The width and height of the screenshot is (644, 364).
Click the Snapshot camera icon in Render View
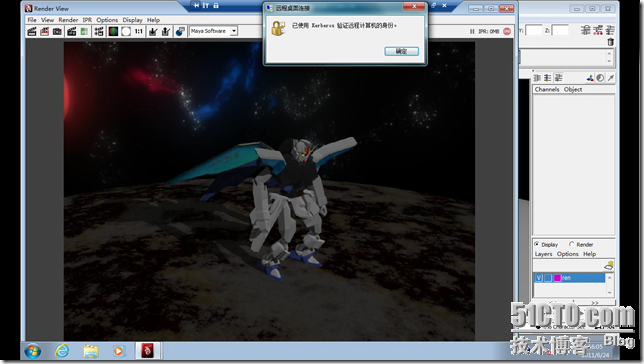(57, 31)
